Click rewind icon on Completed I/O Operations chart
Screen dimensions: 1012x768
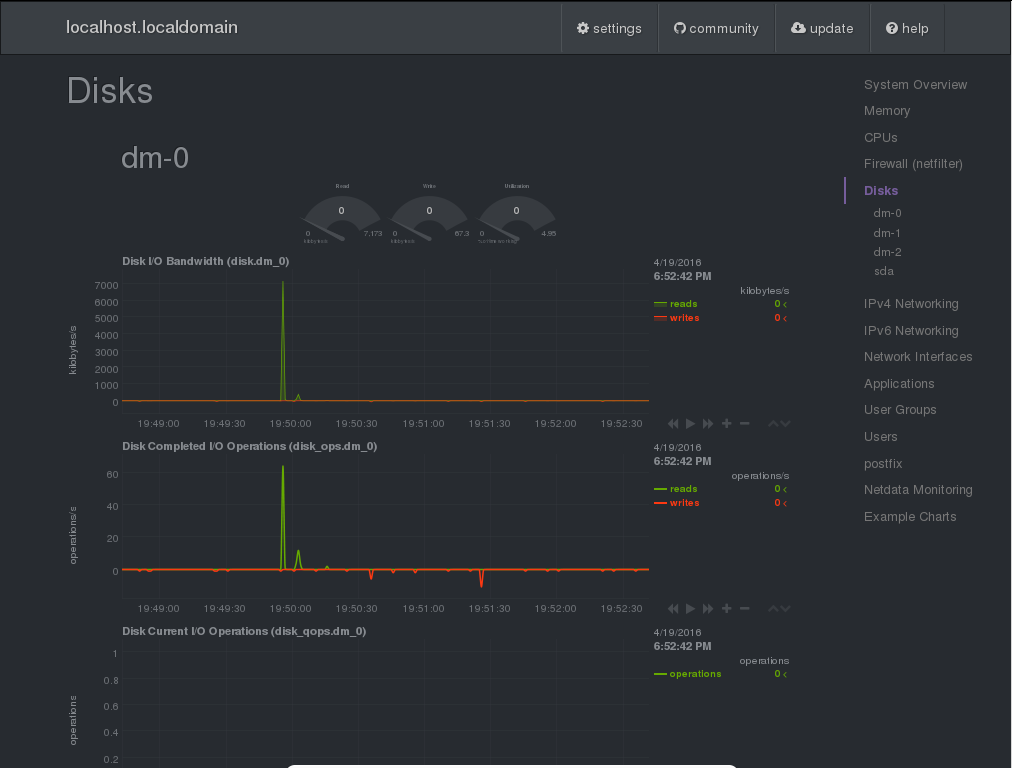(x=673, y=608)
